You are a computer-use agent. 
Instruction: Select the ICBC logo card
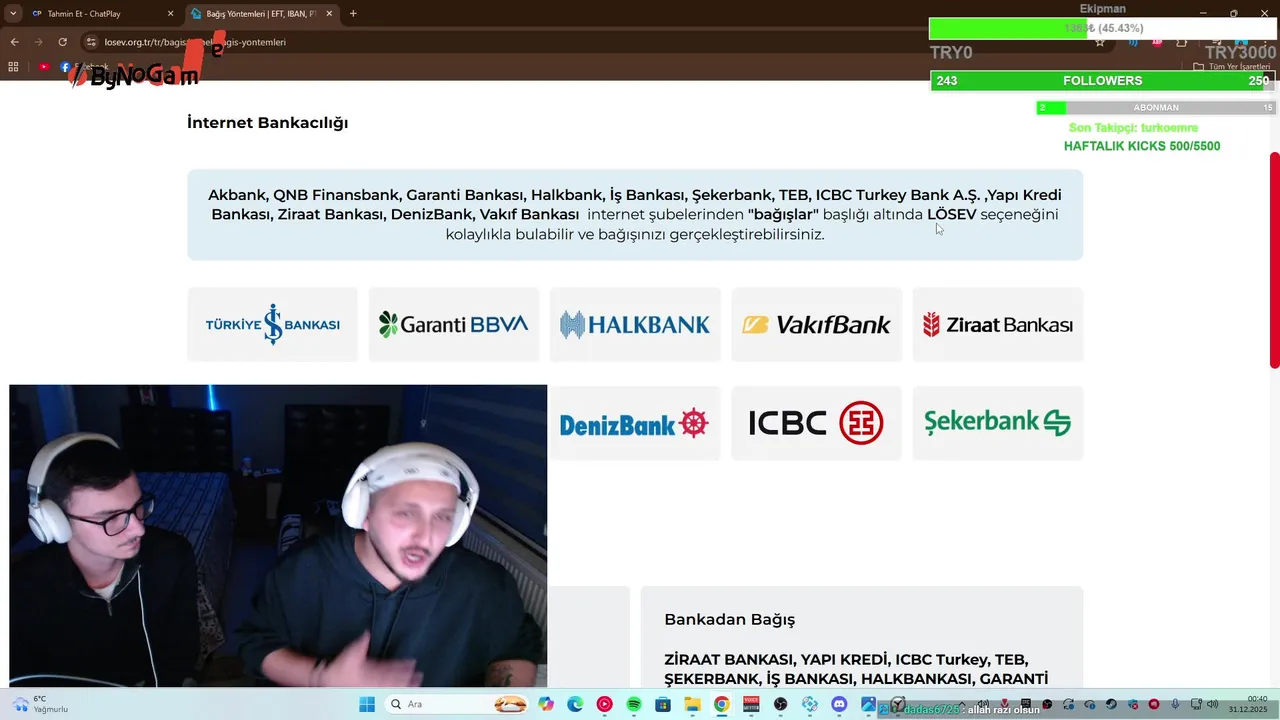(816, 423)
